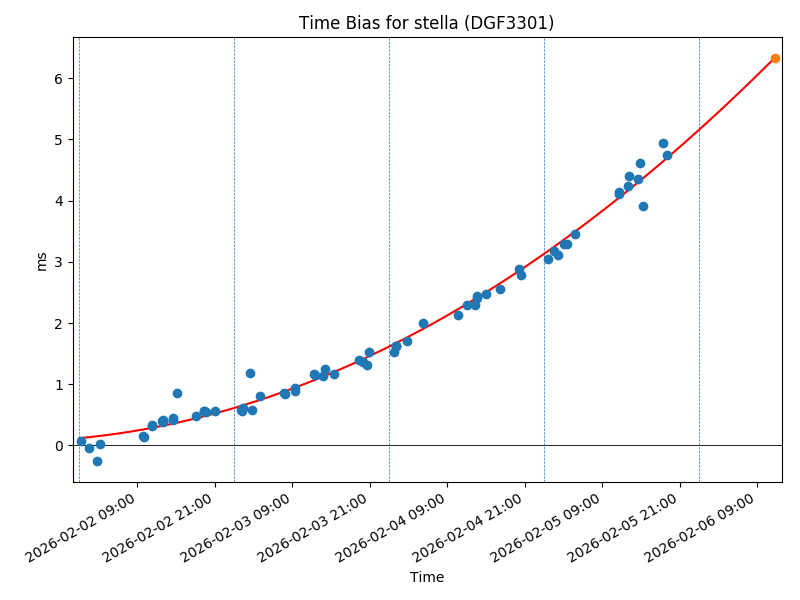Click the 'Time' x-axis label

click(x=427, y=577)
